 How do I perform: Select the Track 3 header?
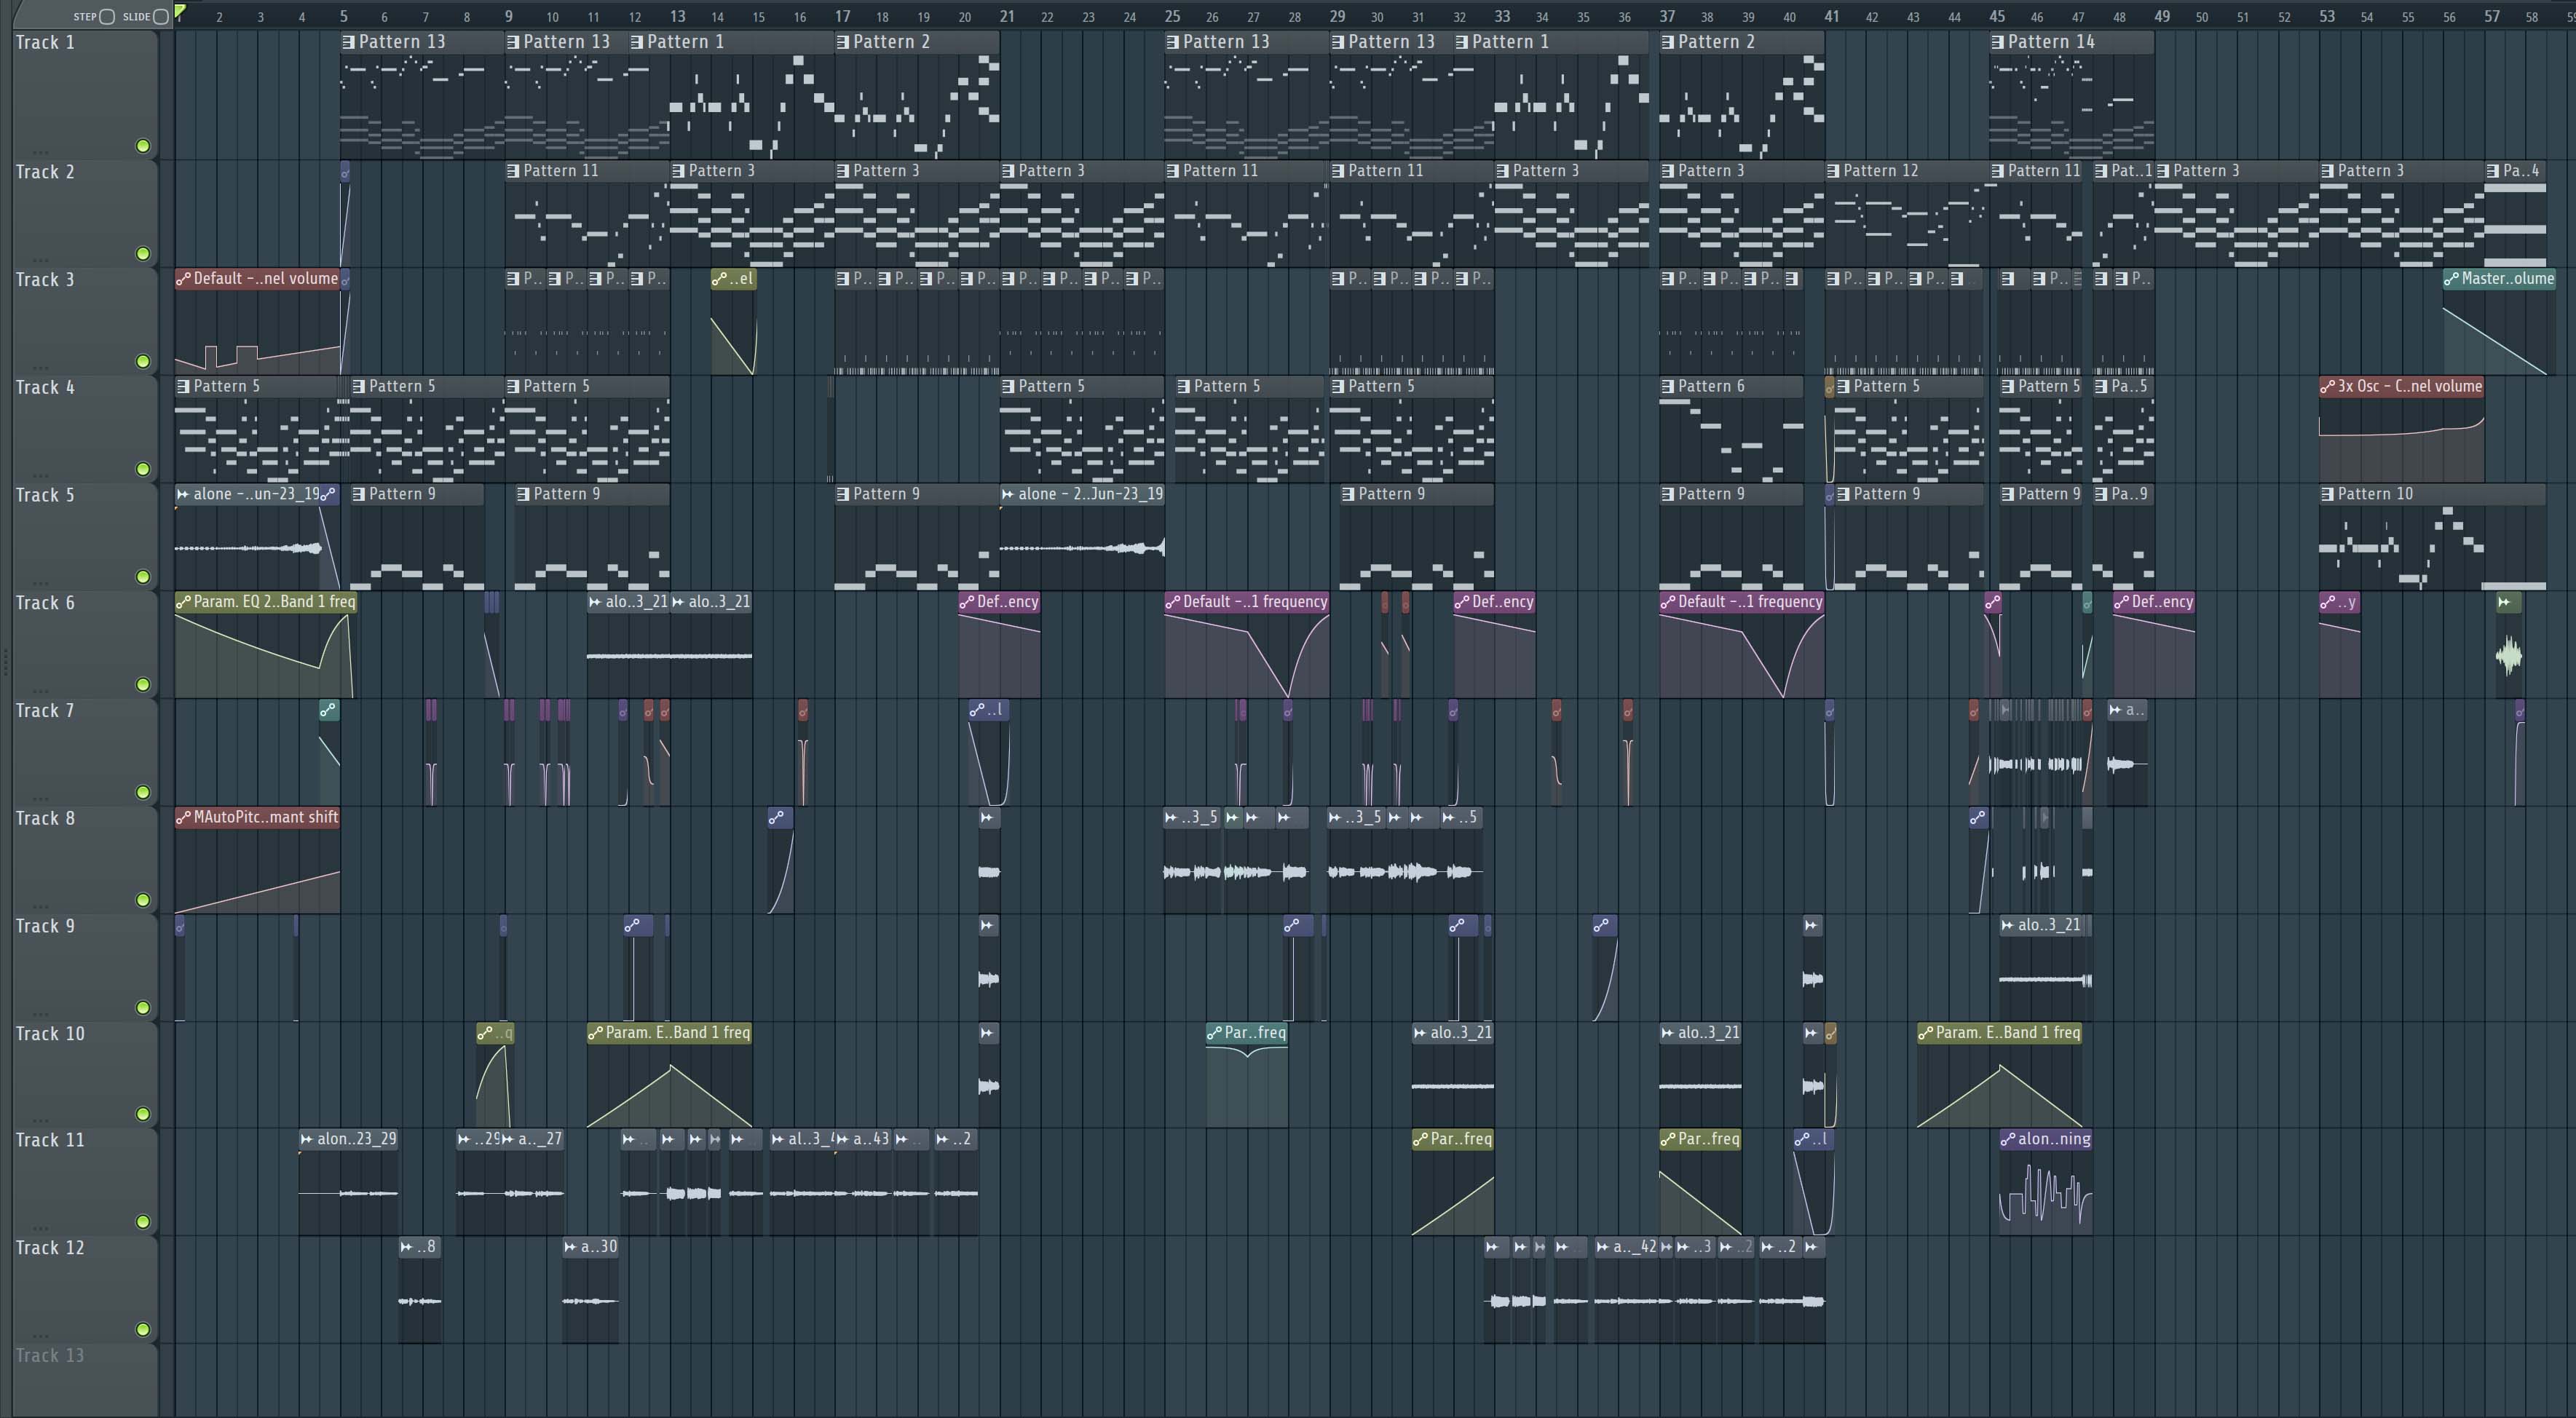(x=85, y=320)
